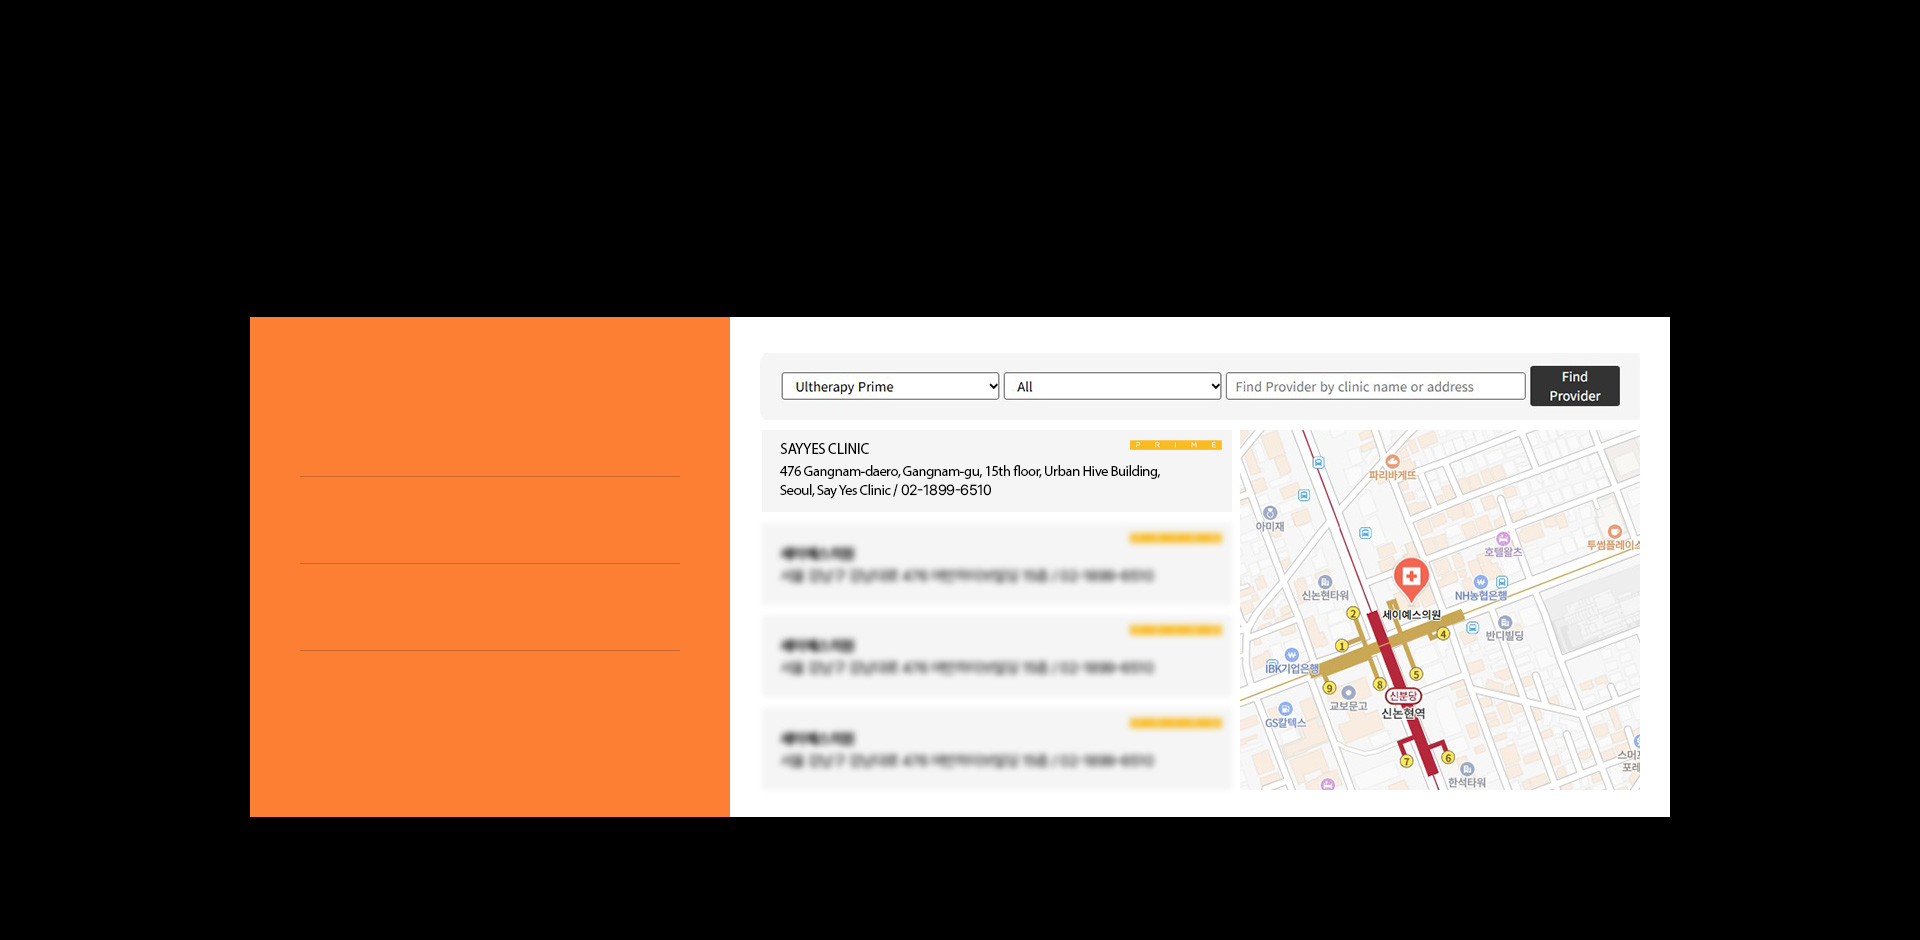1920x940 pixels.
Task: Click subway exit 8 marker
Action: 1379,685
